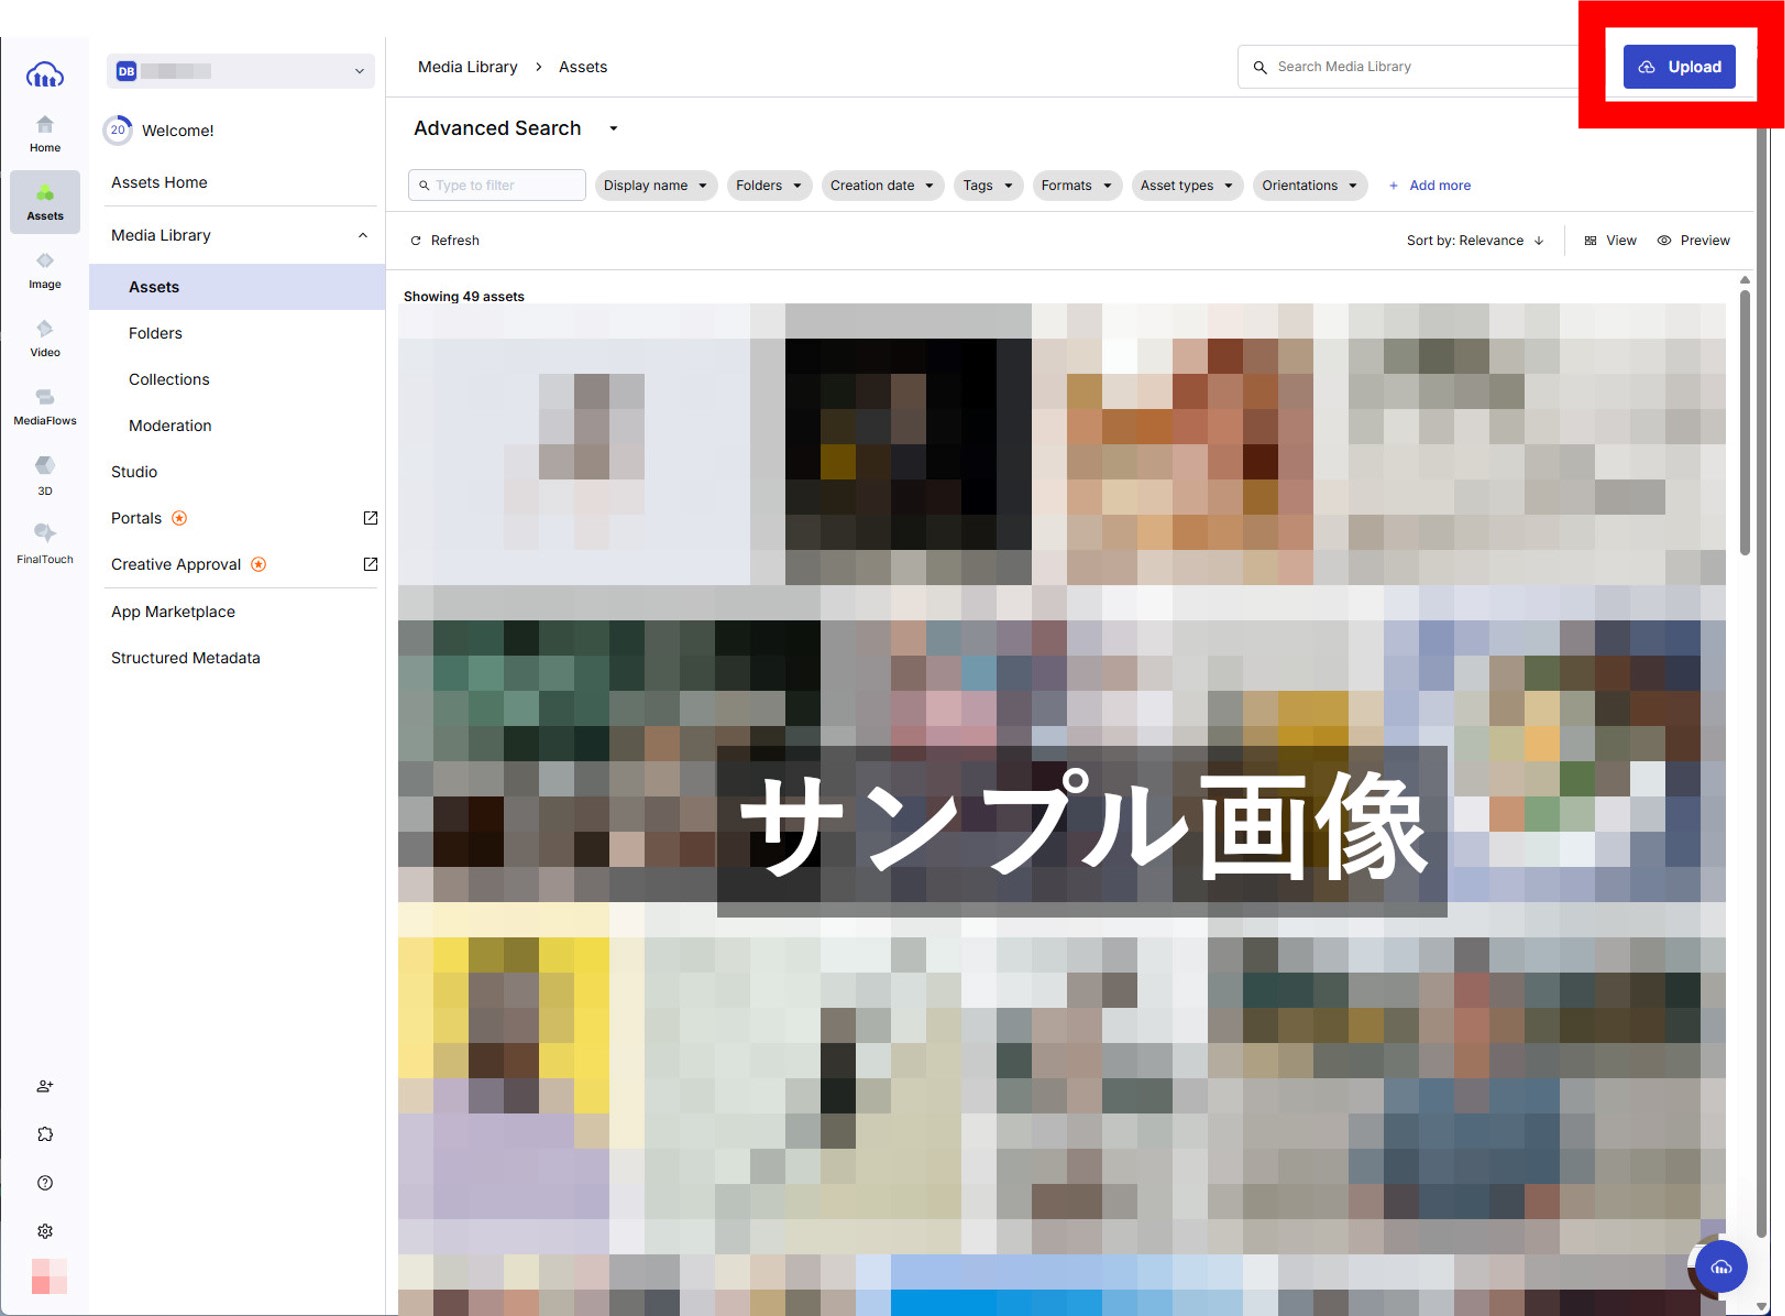Open the Assets product icon
The width and height of the screenshot is (1785, 1316).
click(x=45, y=202)
